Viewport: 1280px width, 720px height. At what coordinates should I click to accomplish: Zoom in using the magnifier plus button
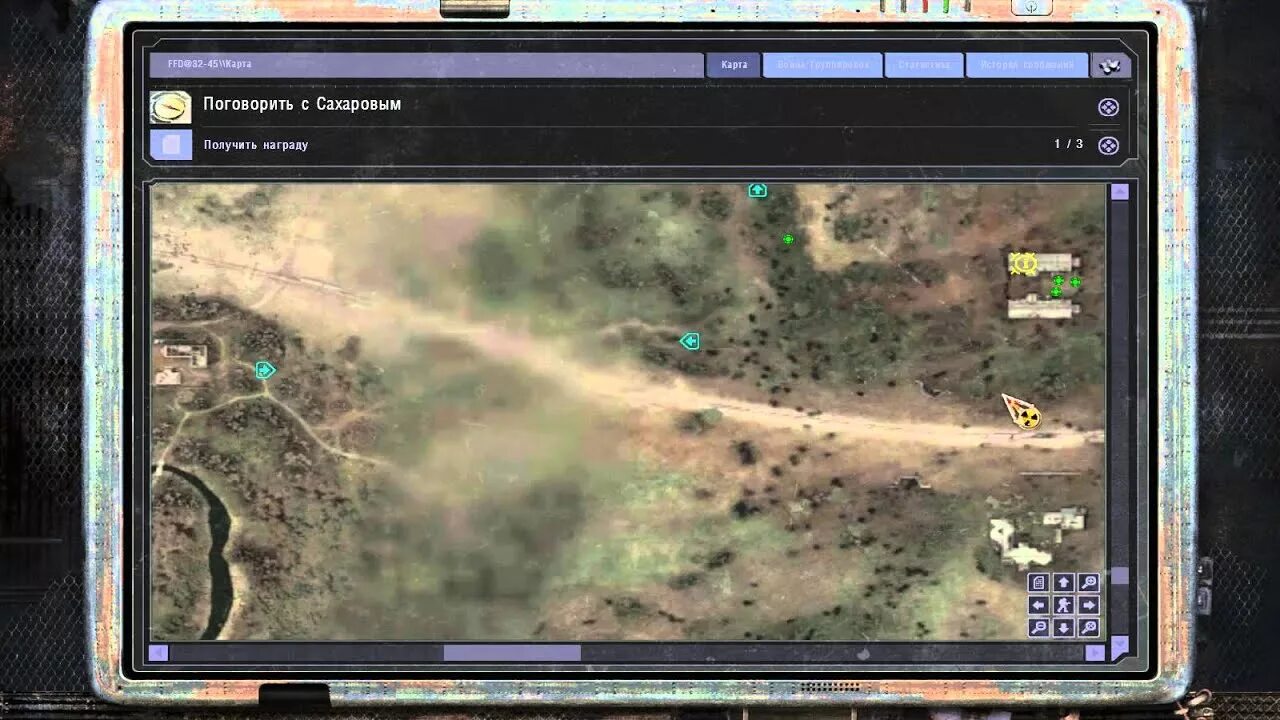[x=1089, y=582]
